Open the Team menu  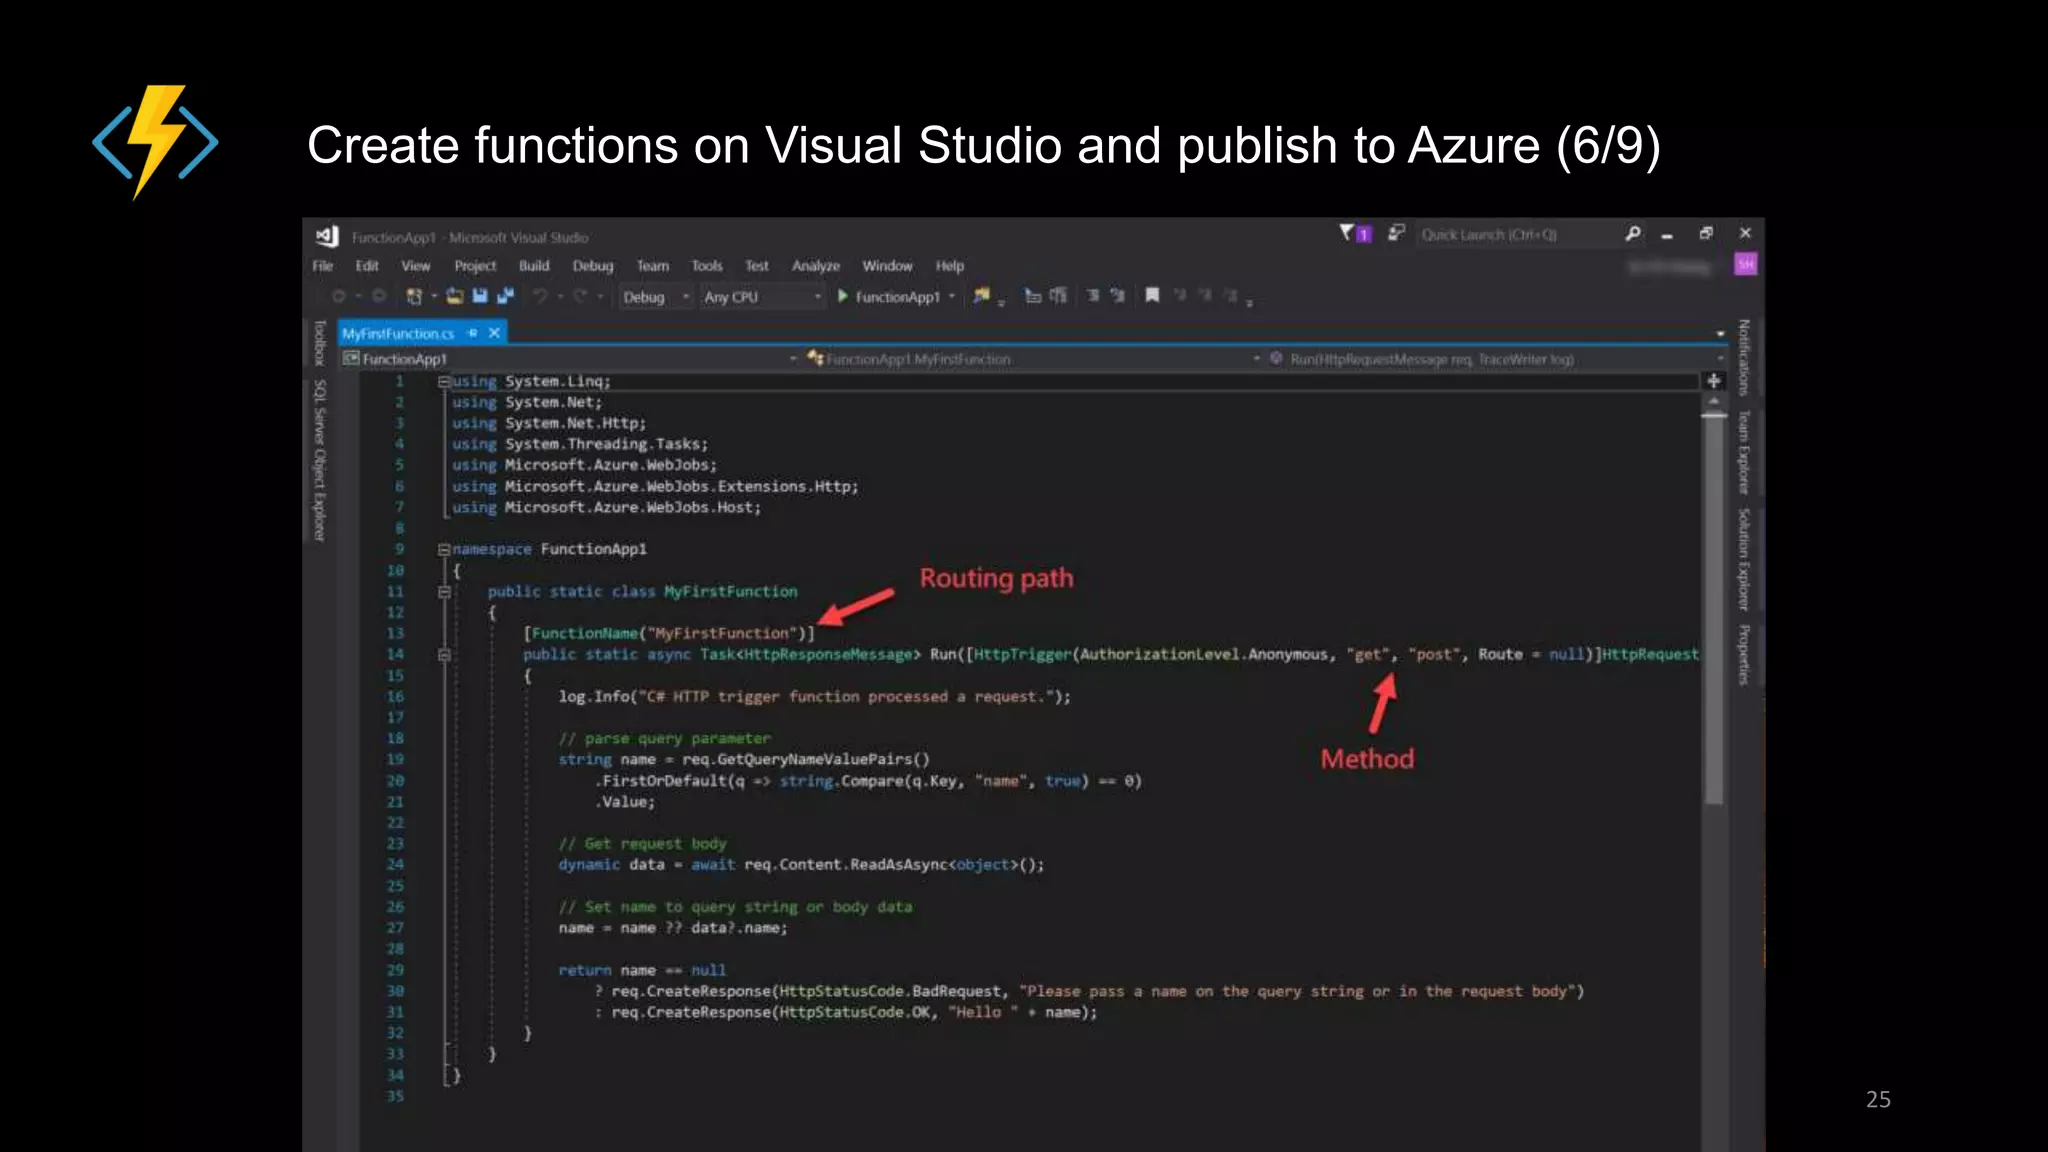tap(653, 266)
